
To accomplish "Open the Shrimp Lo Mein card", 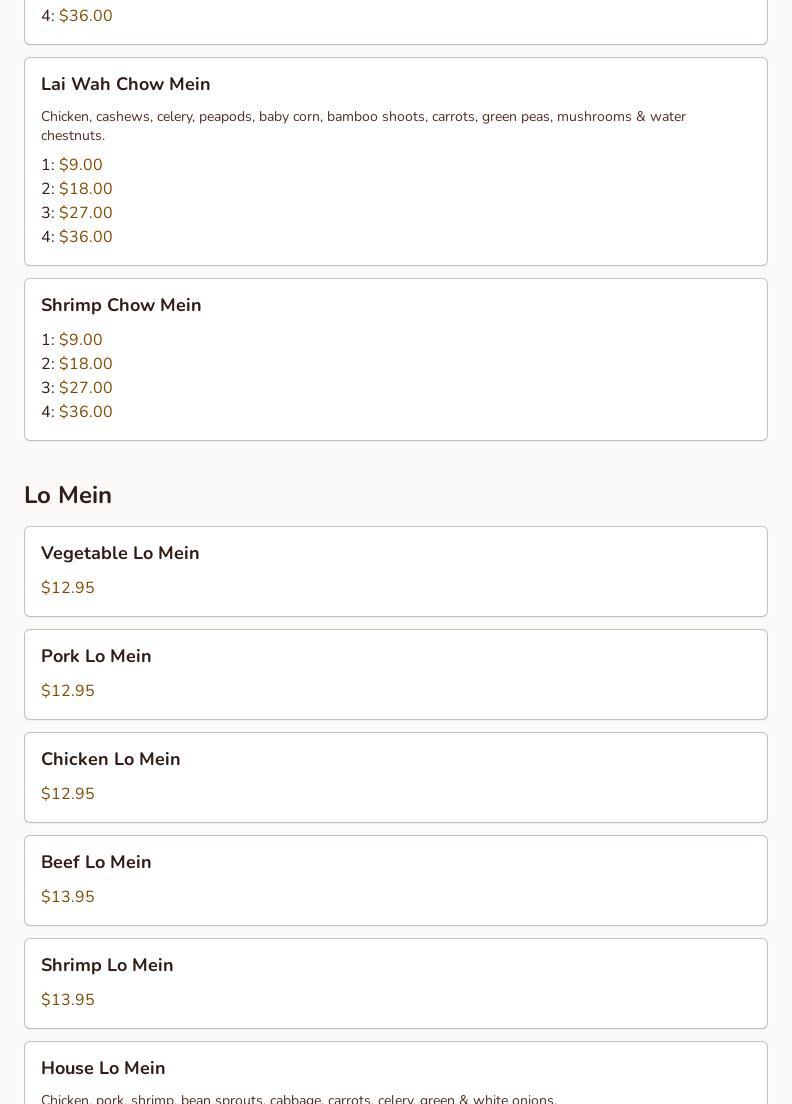I will click(396, 984).
